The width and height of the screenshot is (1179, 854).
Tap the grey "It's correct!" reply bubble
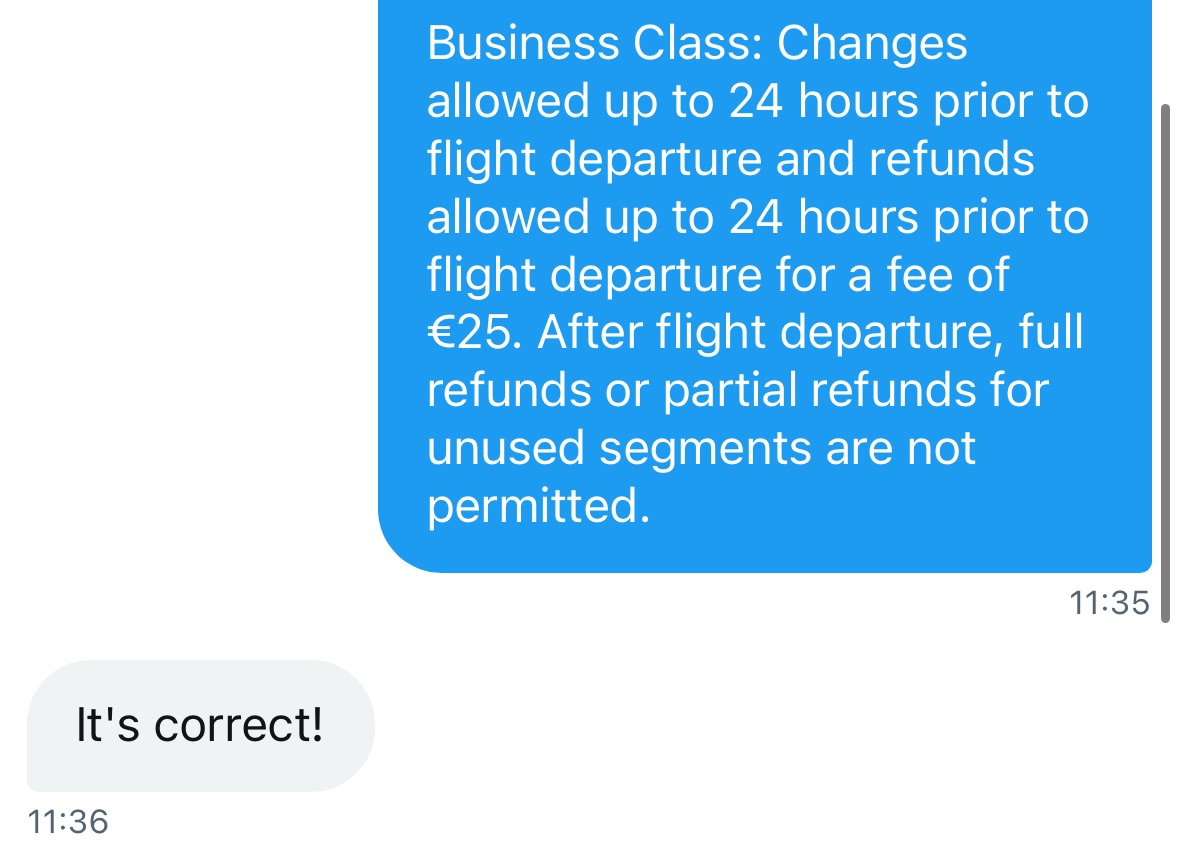pos(201,725)
